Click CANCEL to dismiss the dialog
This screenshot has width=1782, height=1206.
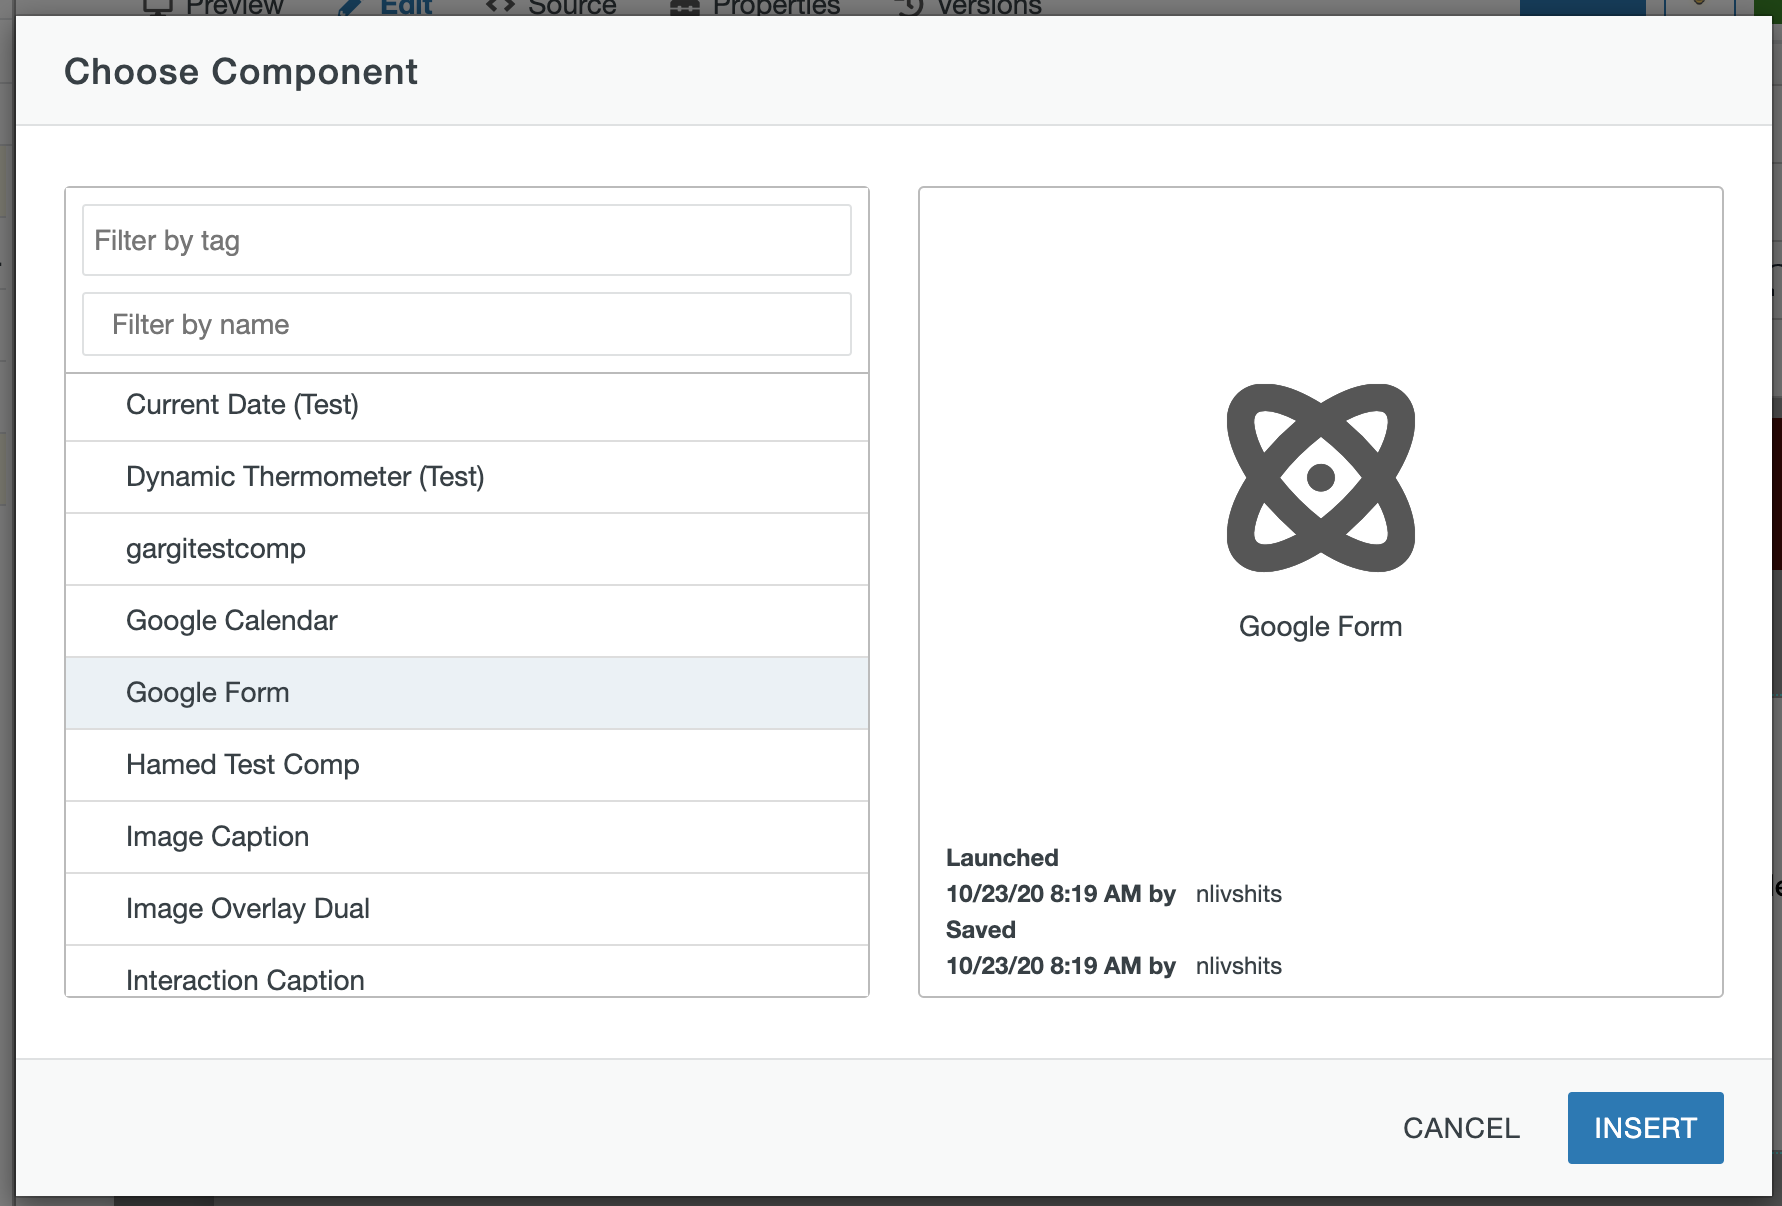pyautogui.click(x=1461, y=1127)
